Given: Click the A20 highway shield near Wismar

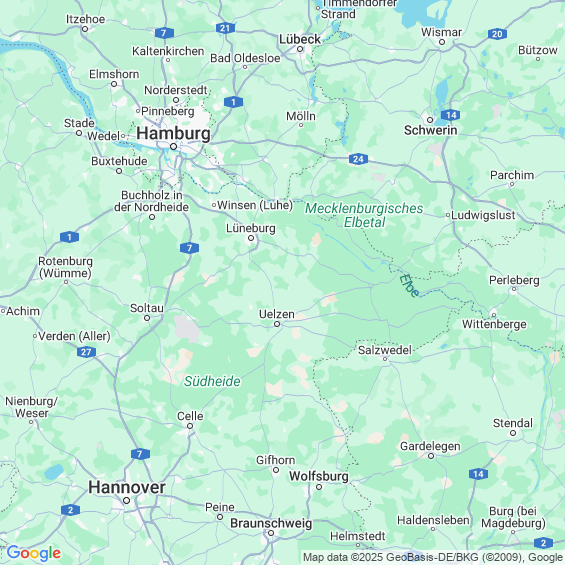Looking at the screenshot, I should tap(497, 34).
